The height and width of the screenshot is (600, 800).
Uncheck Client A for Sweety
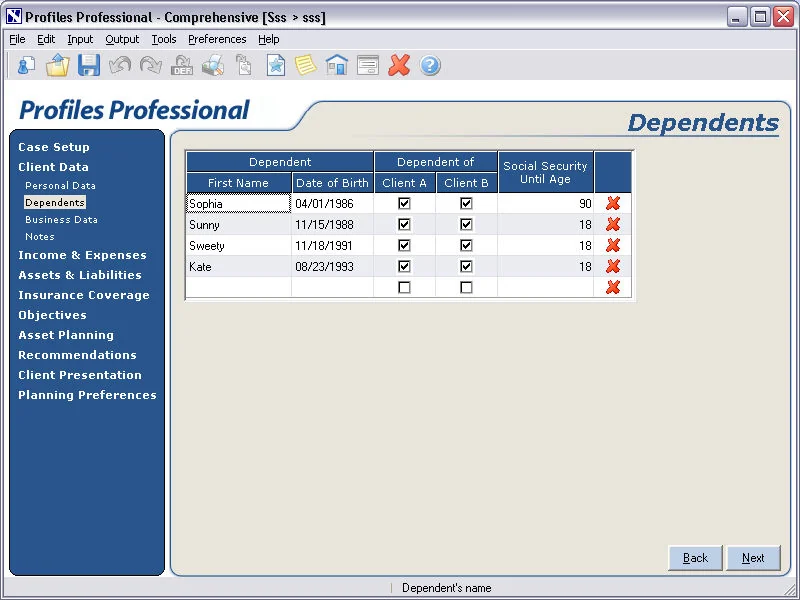(404, 245)
